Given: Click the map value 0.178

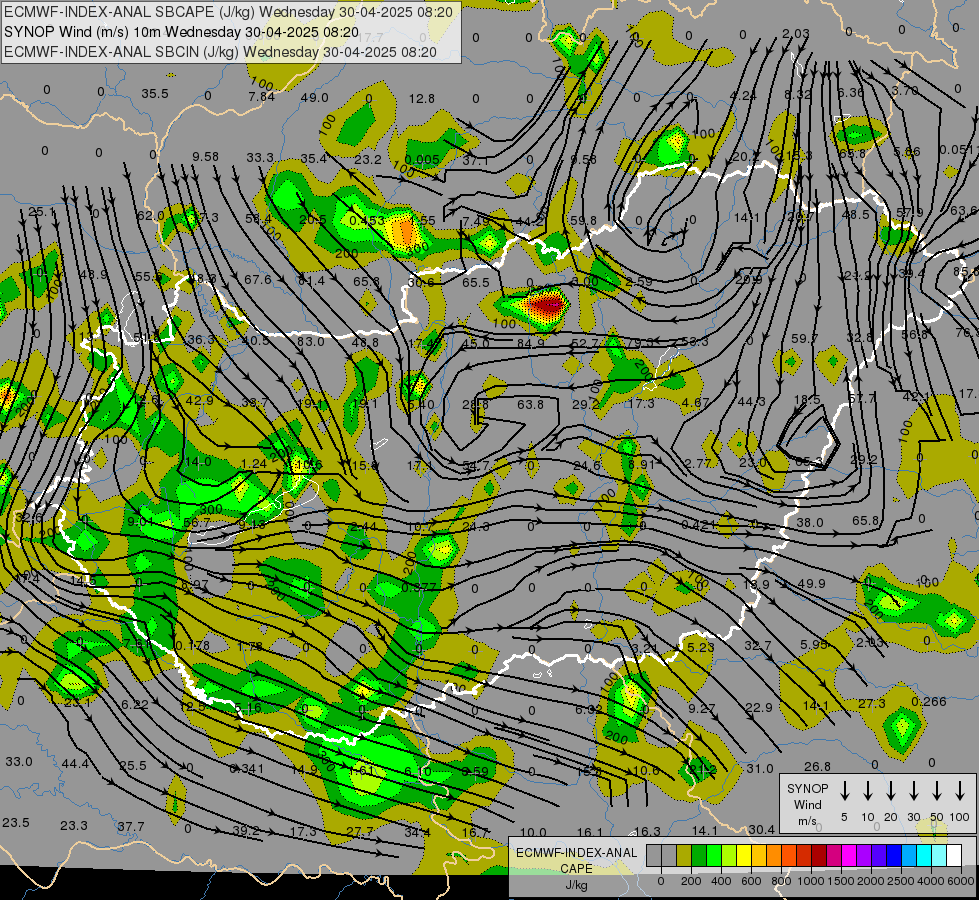Looking at the screenshot, I should point(192,645).
